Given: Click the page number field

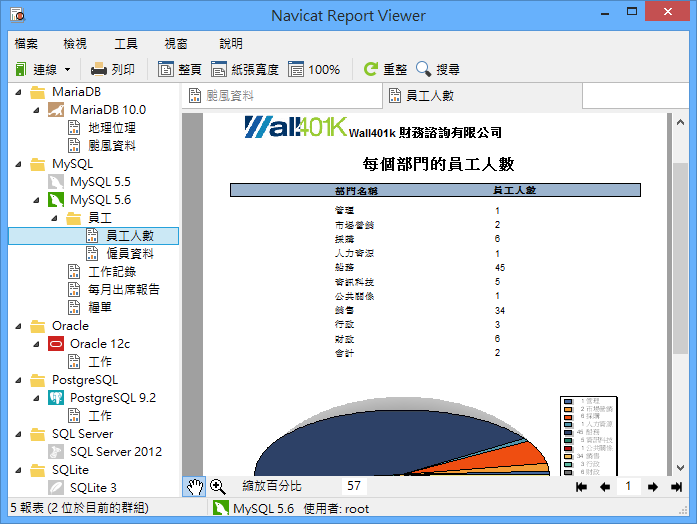Looking at the screenshot, I should (629, 486).
